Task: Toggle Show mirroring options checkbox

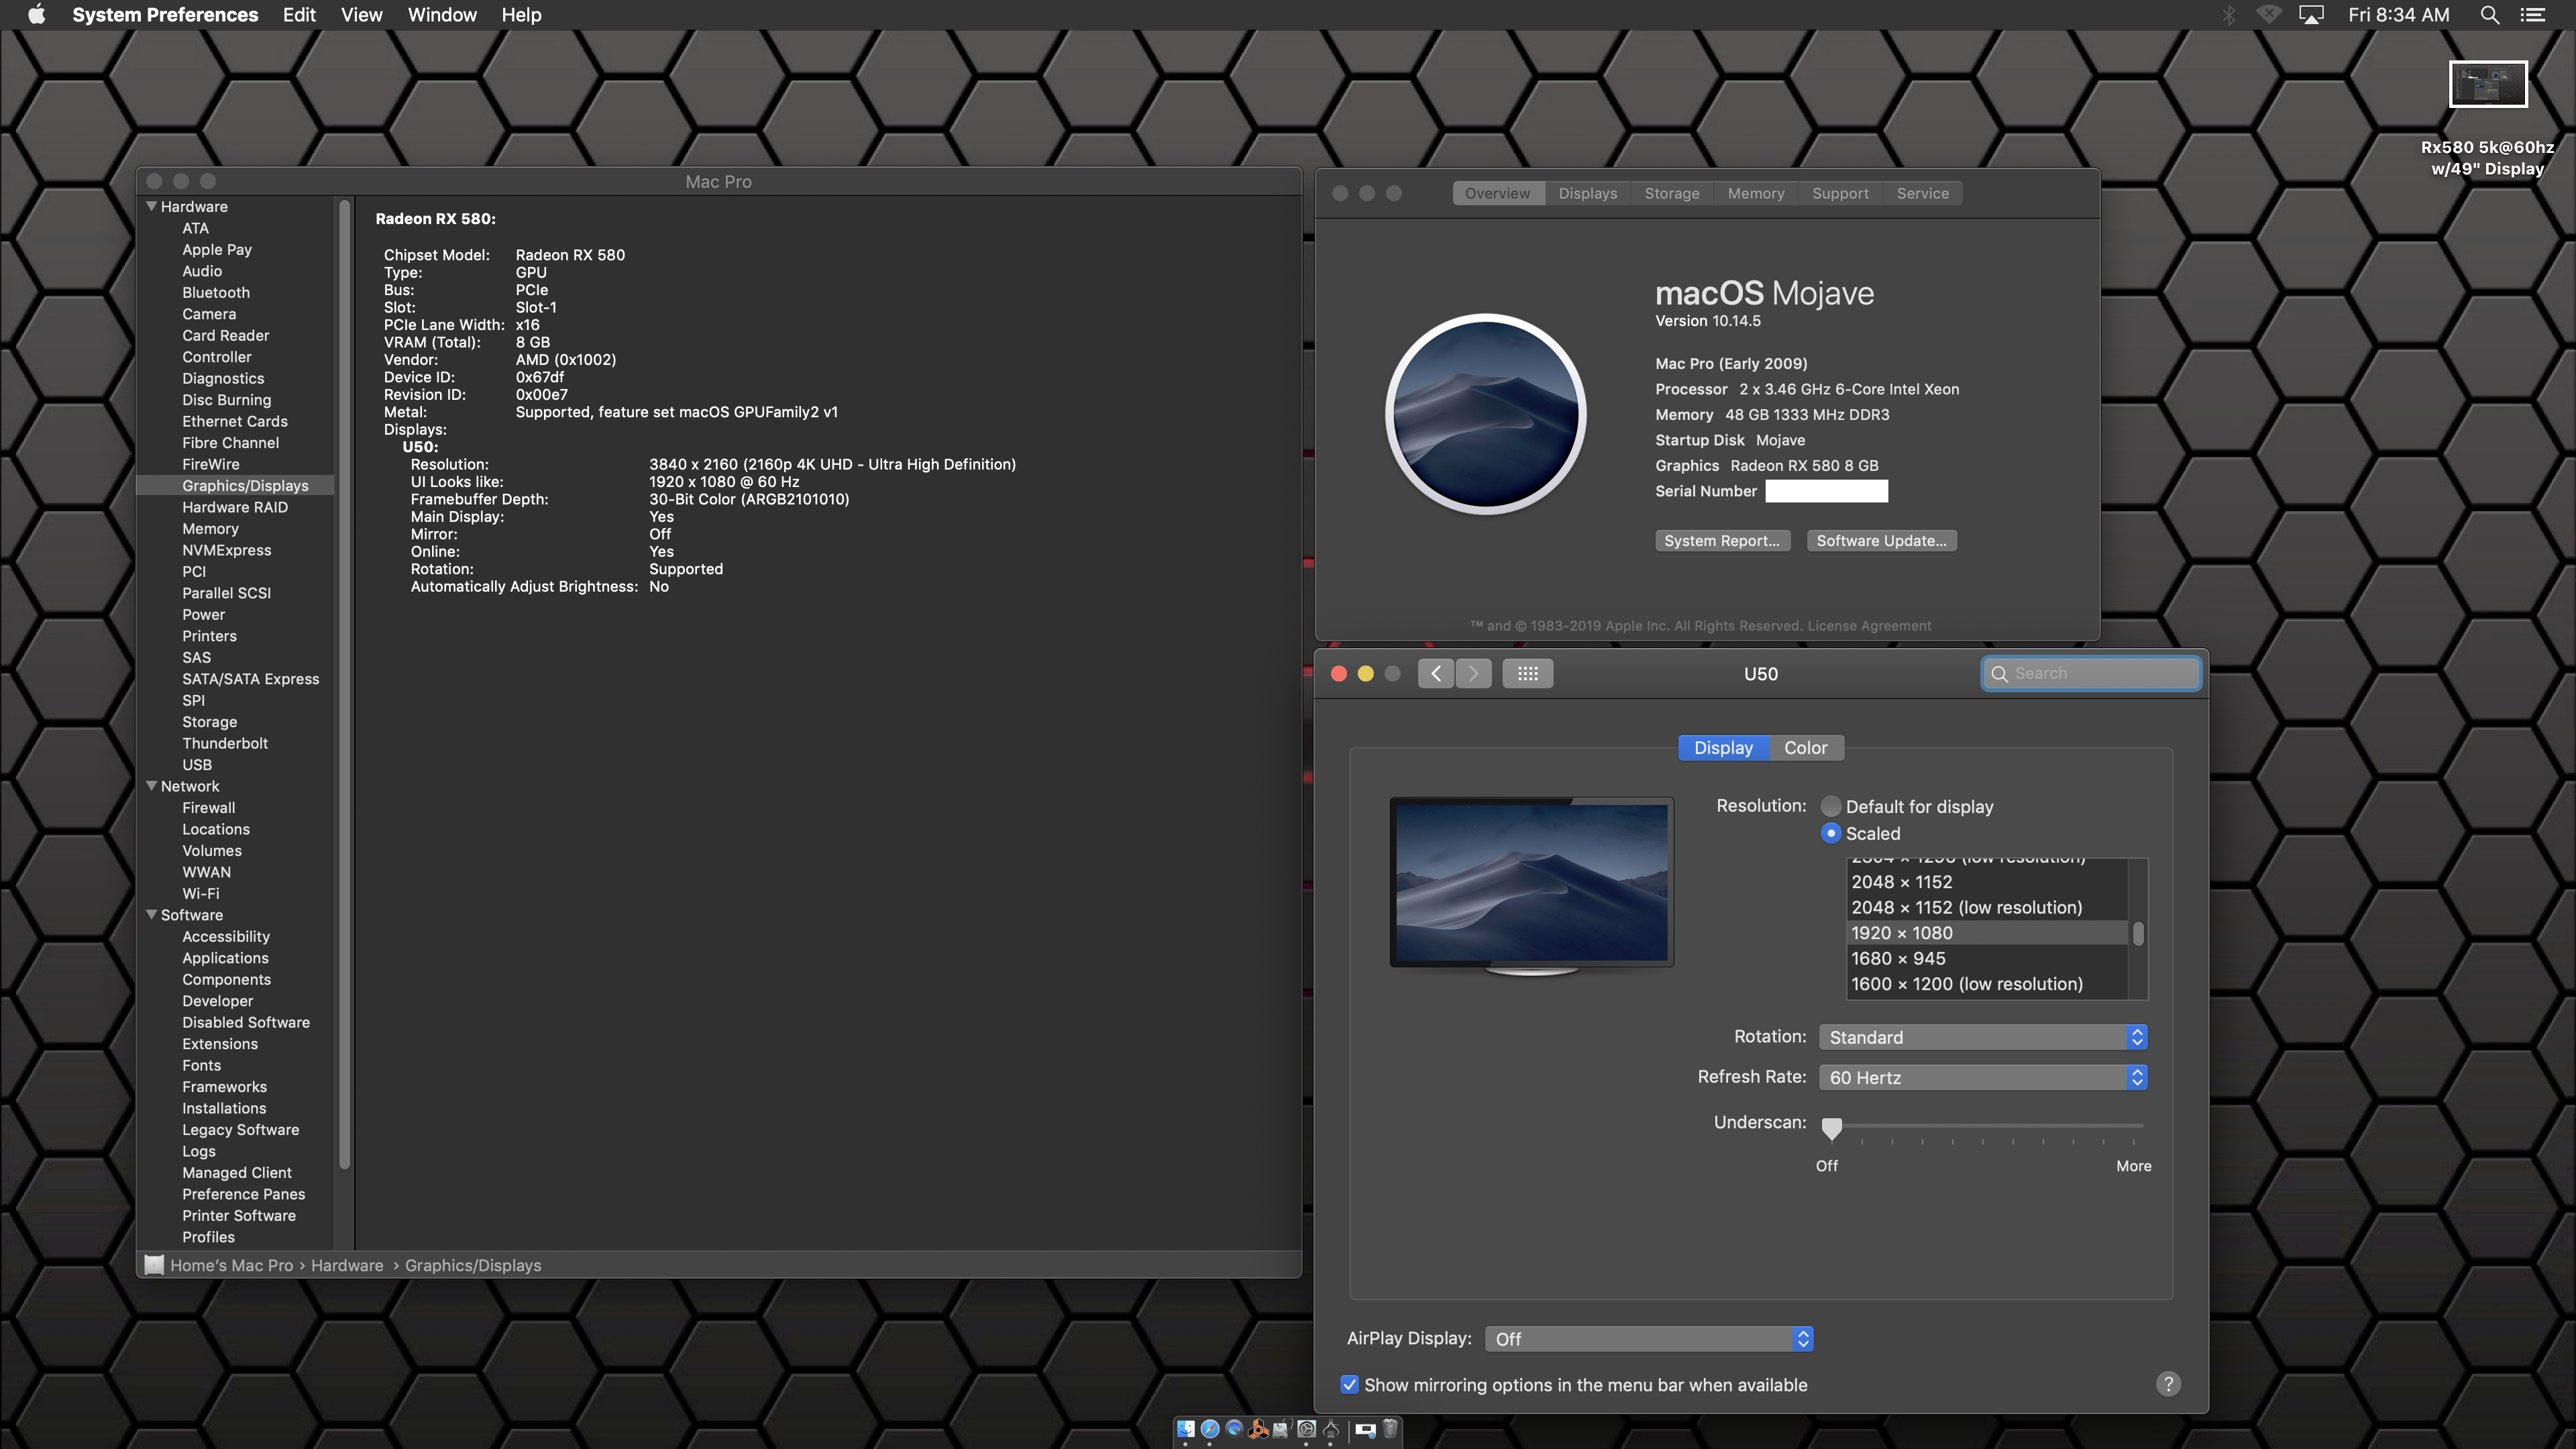Action: point(1350,1385)
